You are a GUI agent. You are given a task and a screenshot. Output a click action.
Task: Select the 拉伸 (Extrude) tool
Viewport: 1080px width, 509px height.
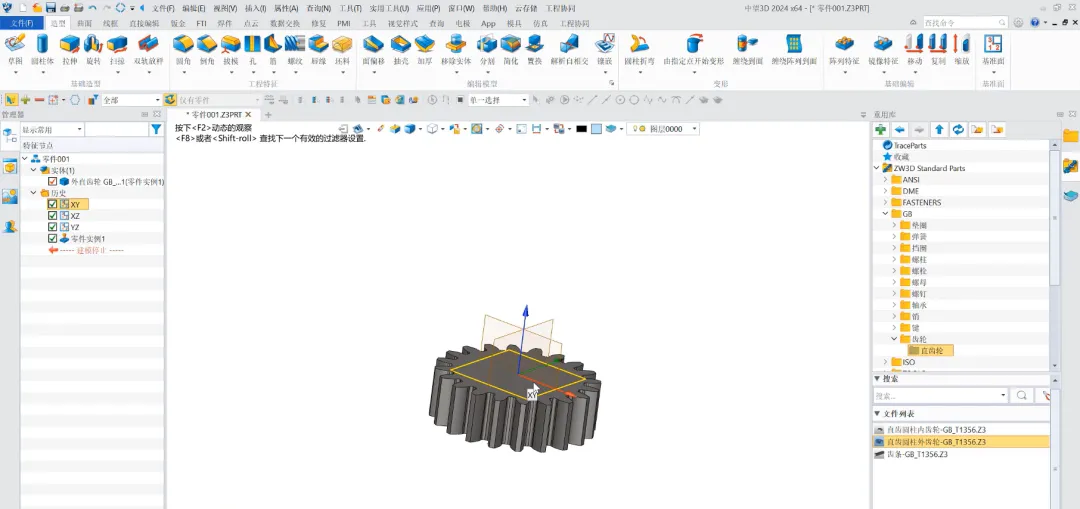click(70, 47)
